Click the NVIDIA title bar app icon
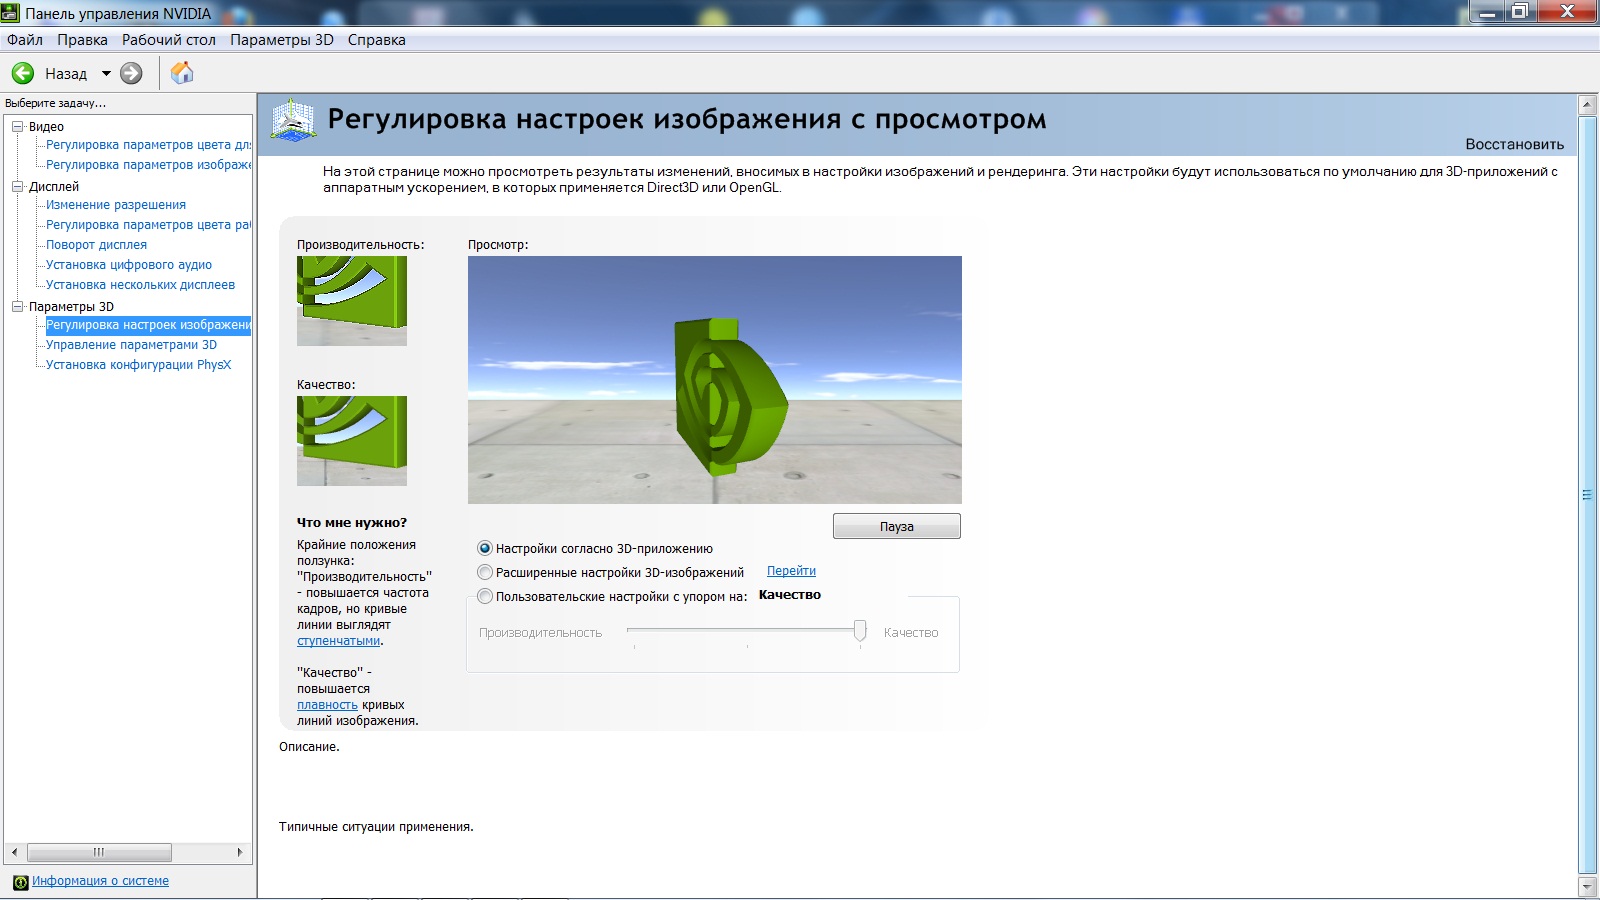The width and height of the screenshot is (1600, 900). click(11, 13)
